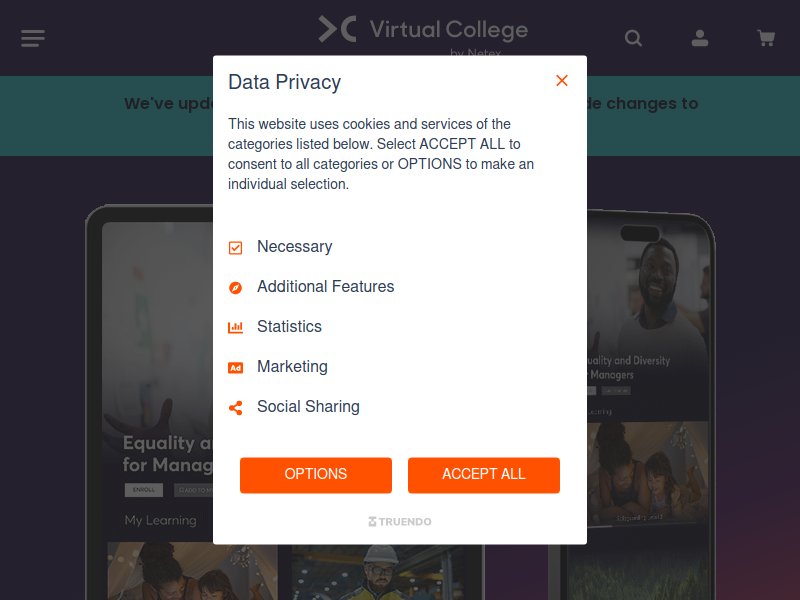Click the Marketing Ad icon
800x600 pixels.
(x=235, y=368)
